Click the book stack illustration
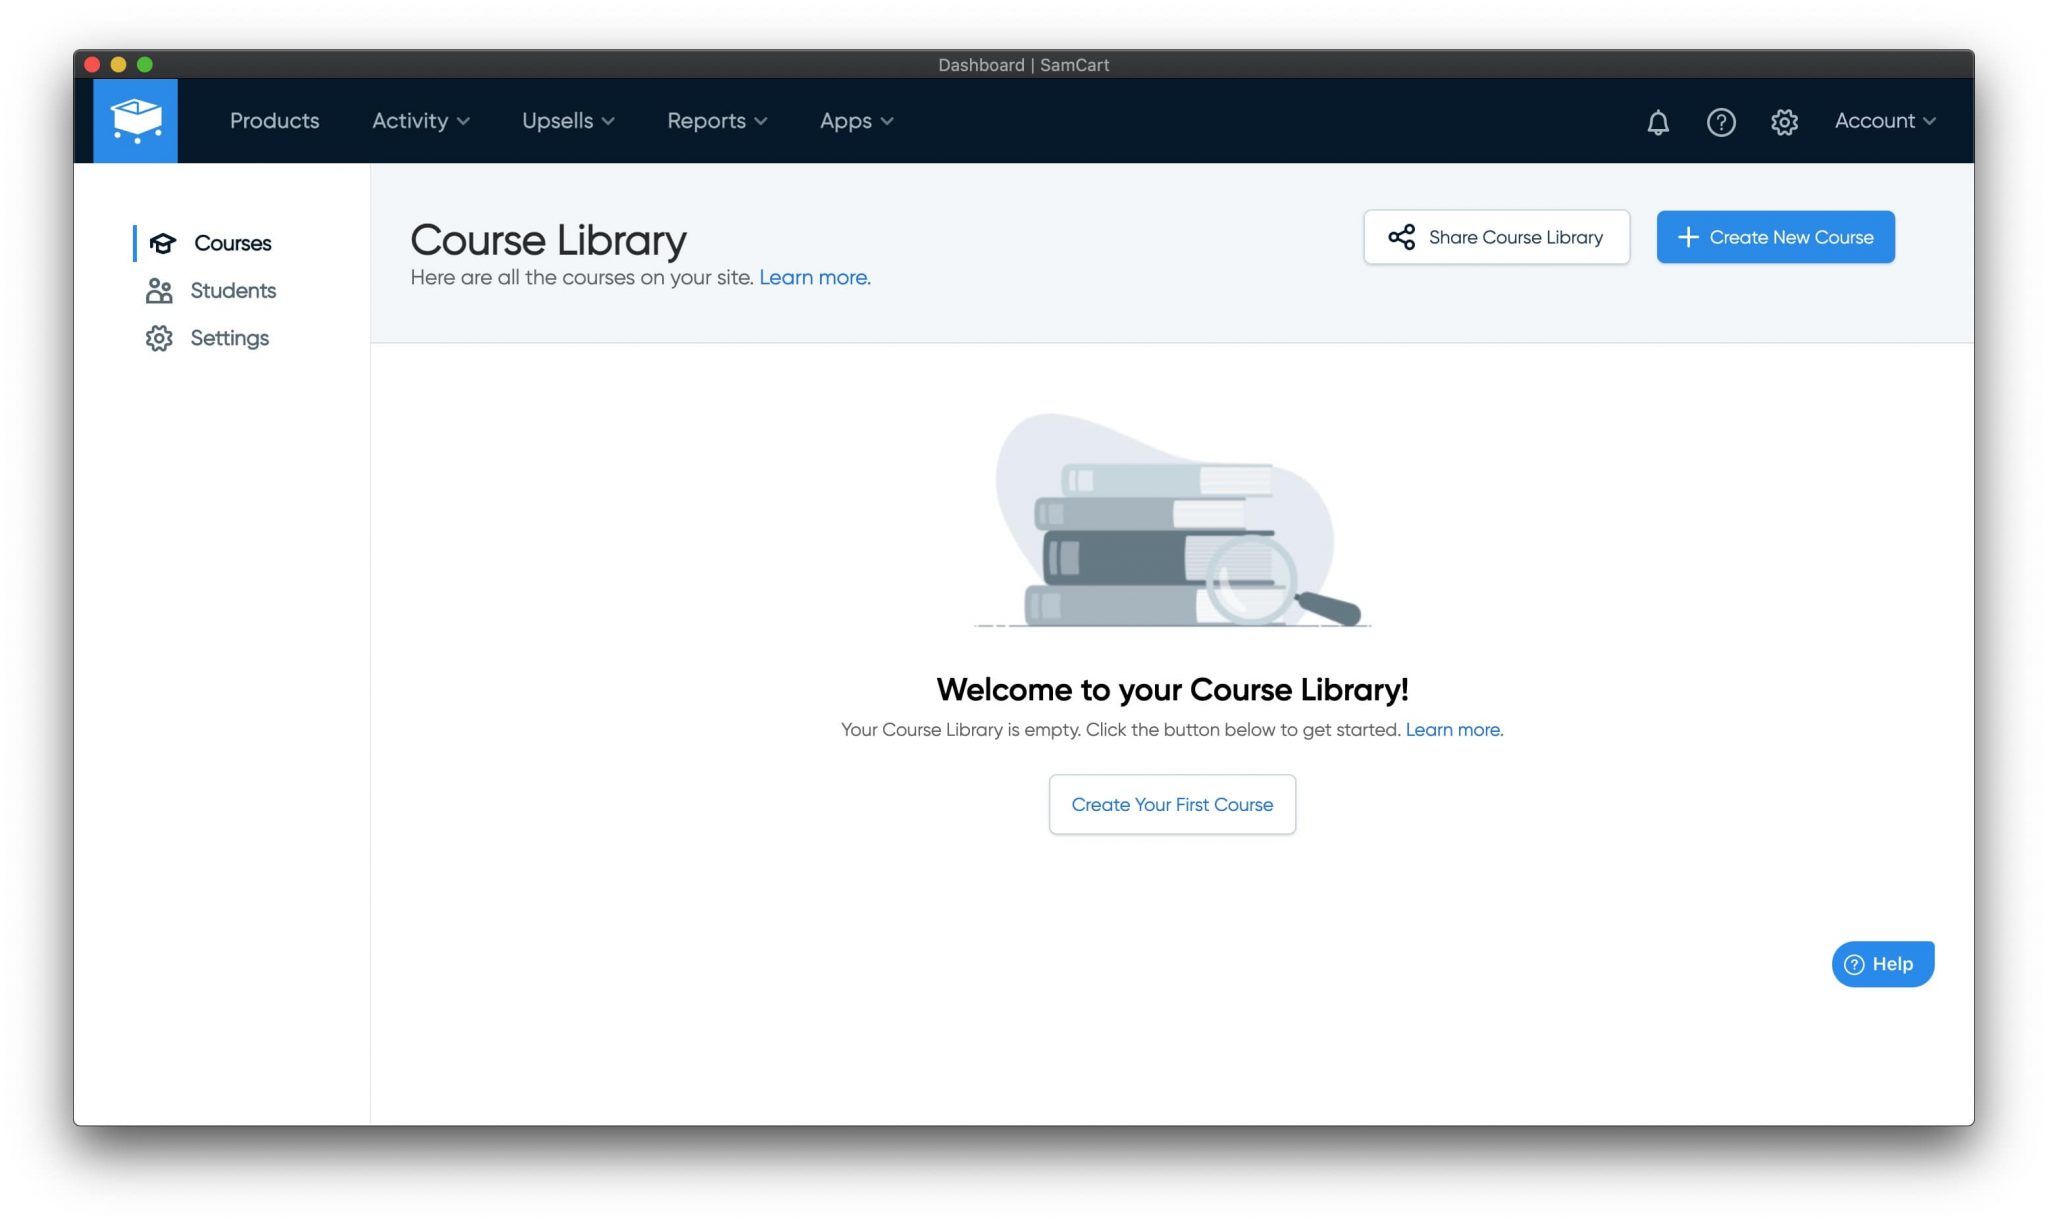Image resolution: width=2048 pixels, height=1223 pixels. 1172,522
